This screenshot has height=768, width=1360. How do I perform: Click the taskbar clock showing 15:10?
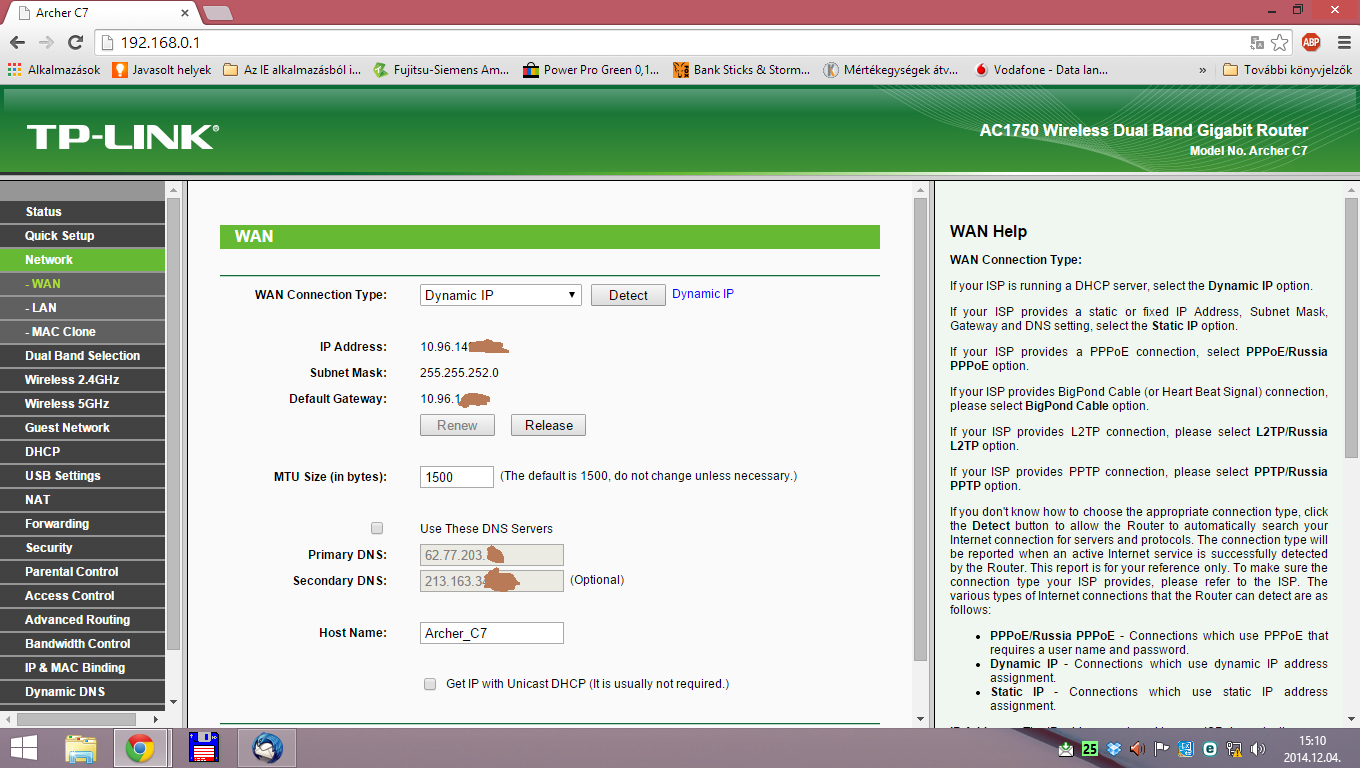(1312, 748)
